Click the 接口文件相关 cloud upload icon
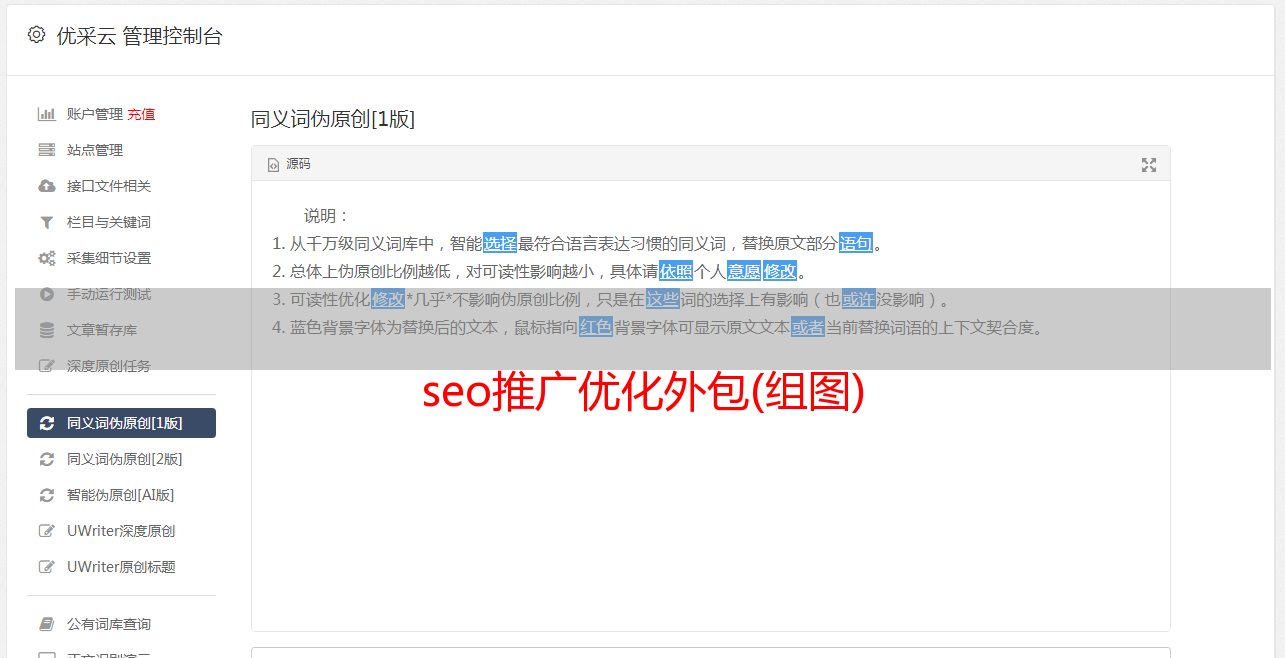The height and width of the screenshot is (658, 1285). click(x=46, y=186)
